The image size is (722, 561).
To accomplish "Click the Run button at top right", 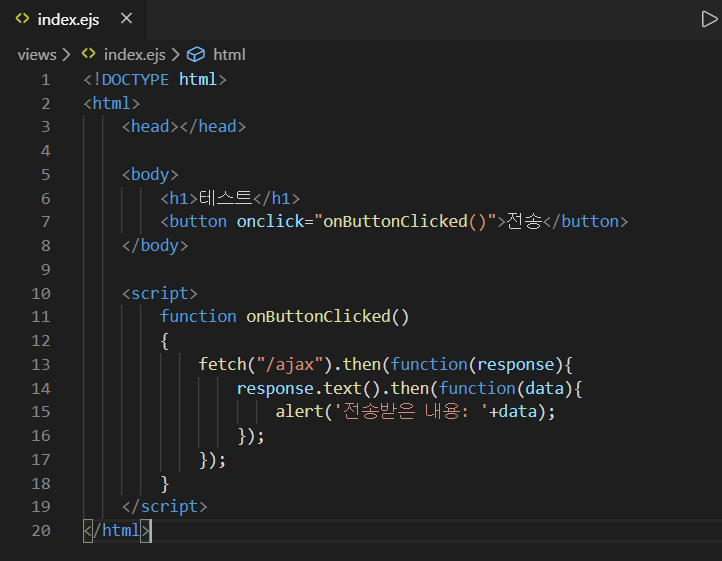I will (709, 19).
